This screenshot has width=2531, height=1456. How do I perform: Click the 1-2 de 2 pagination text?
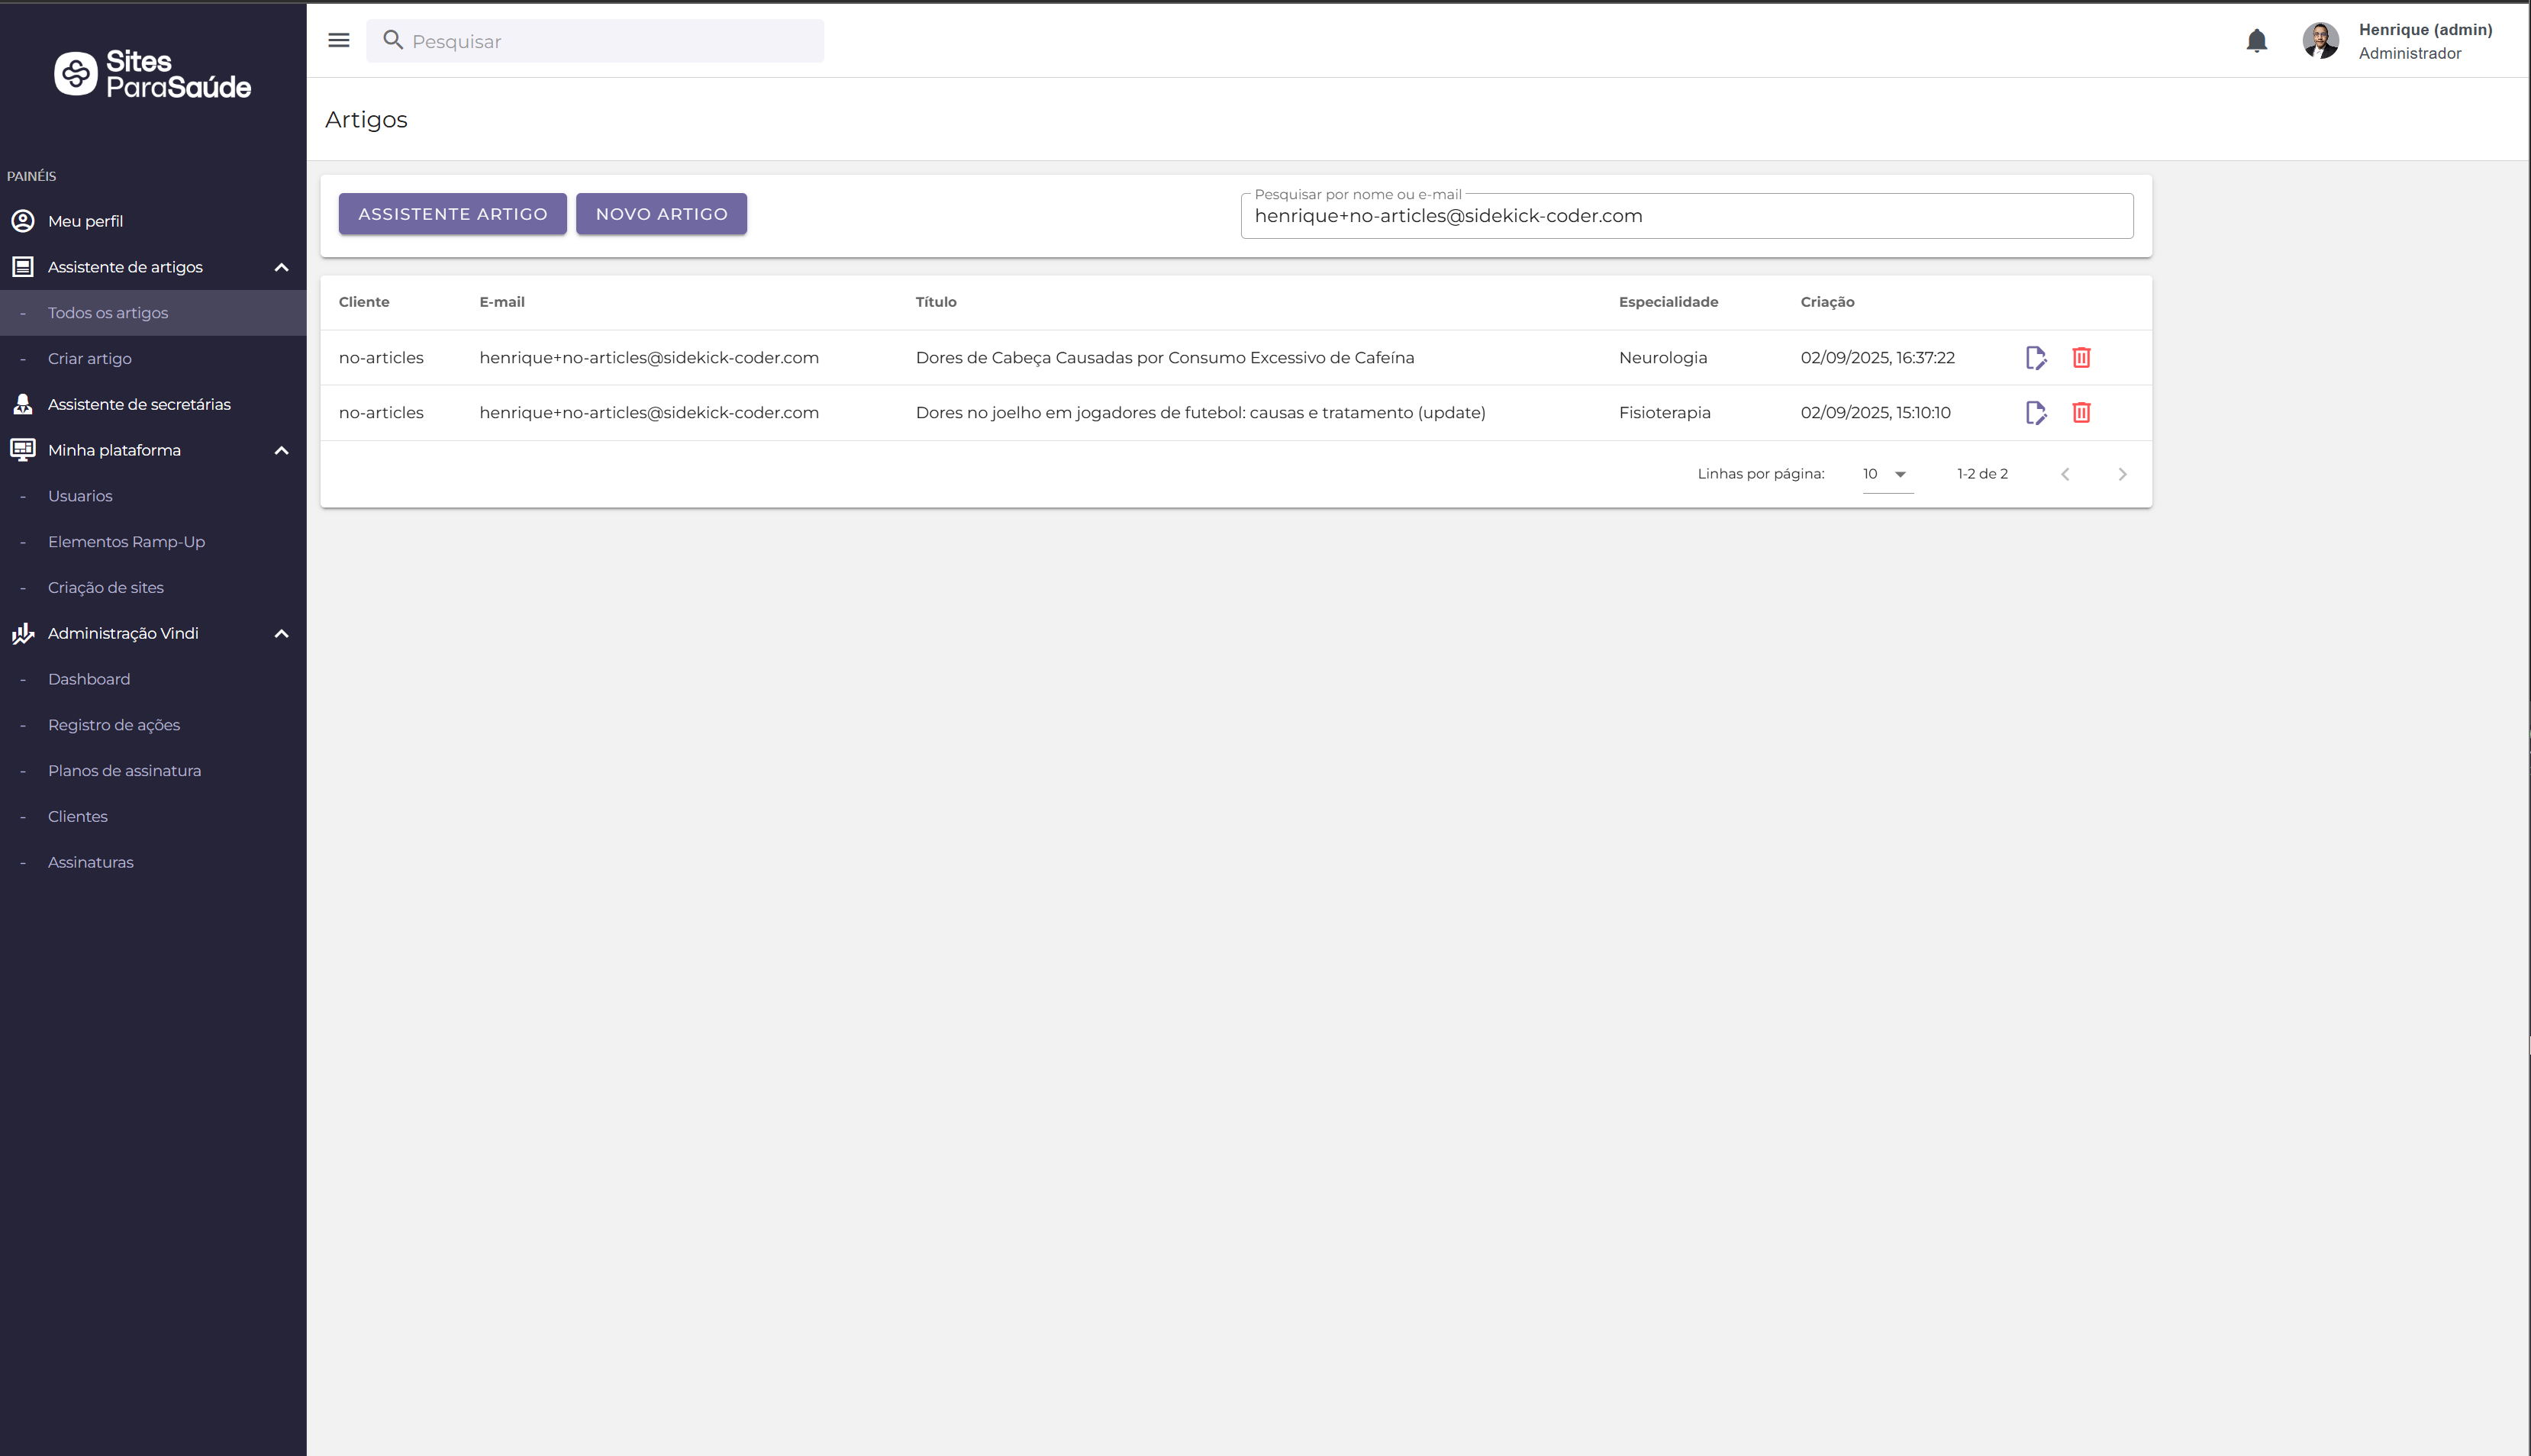tap(1982, 474)
